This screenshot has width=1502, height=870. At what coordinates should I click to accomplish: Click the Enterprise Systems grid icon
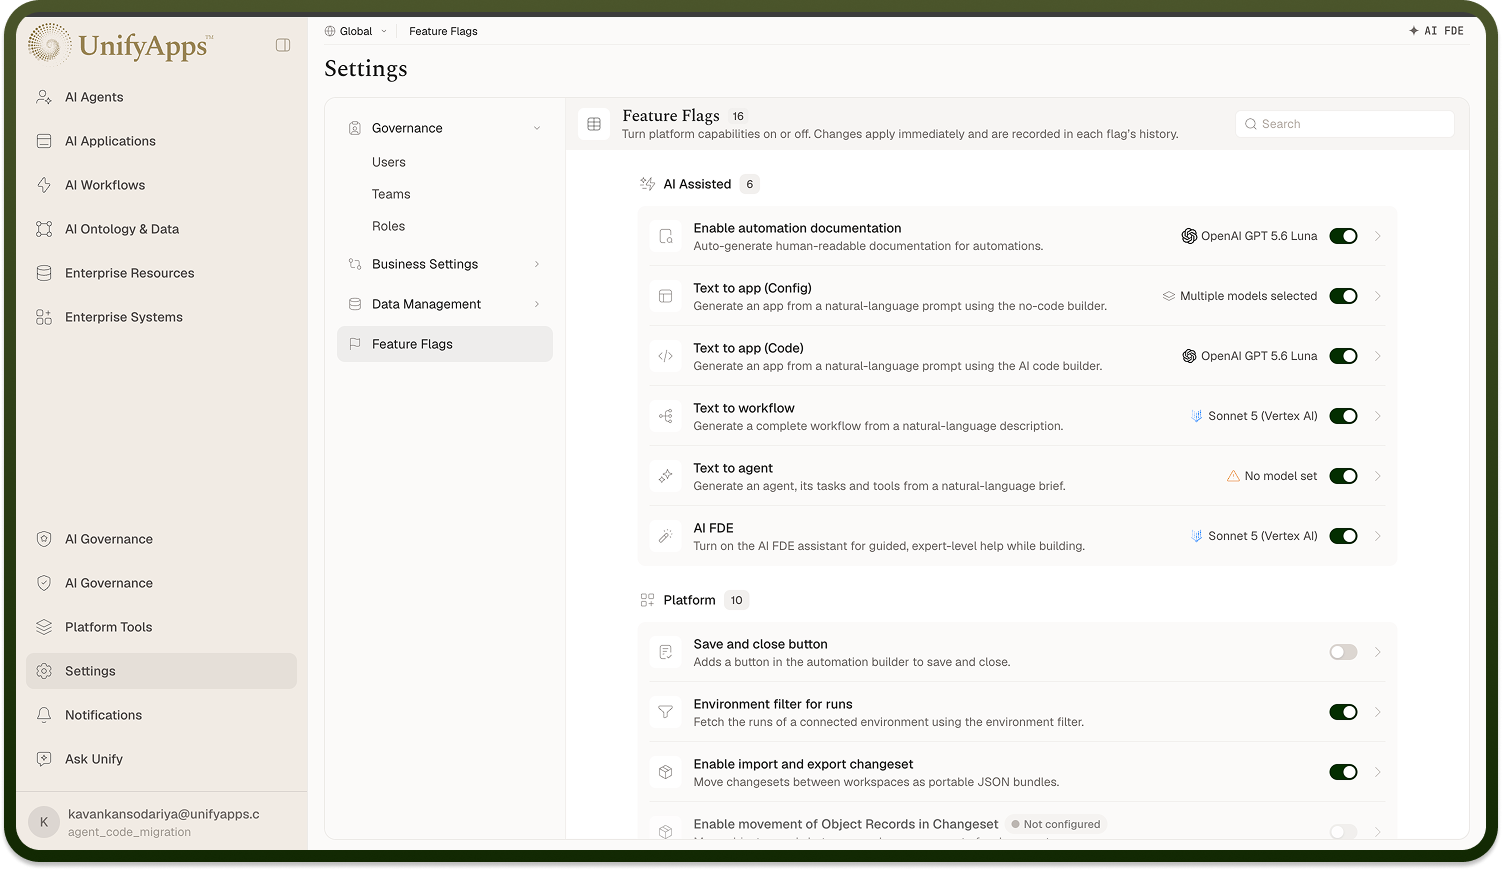(44, 317)
